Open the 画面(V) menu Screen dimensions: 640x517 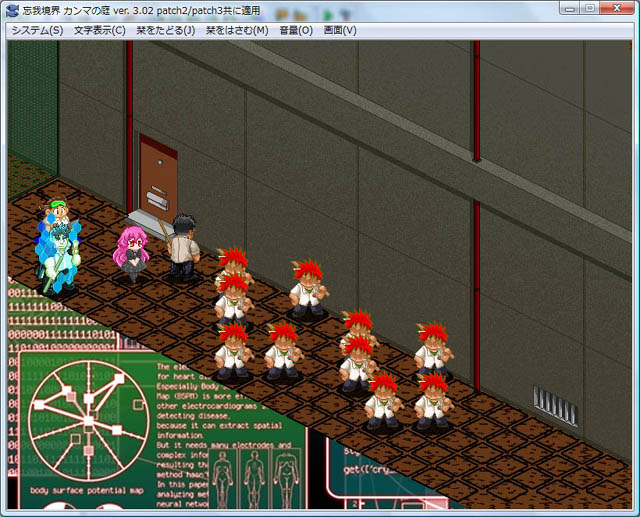click(340, 31)
